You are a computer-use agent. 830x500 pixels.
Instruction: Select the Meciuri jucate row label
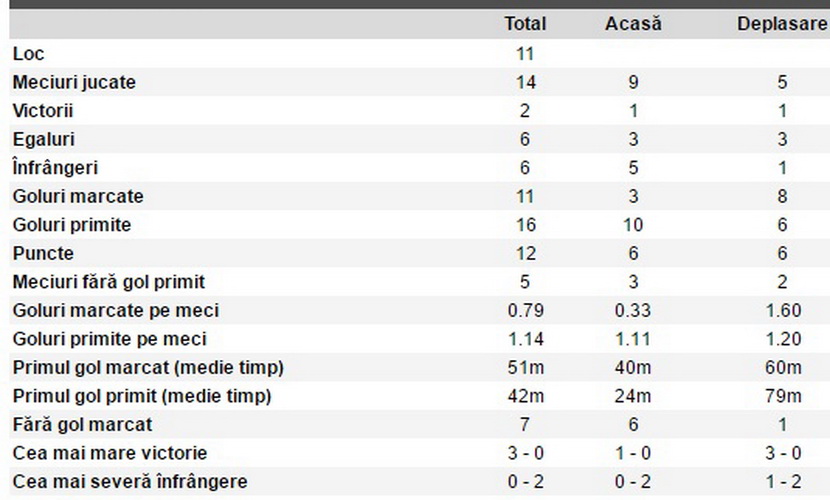coord(74,82)
